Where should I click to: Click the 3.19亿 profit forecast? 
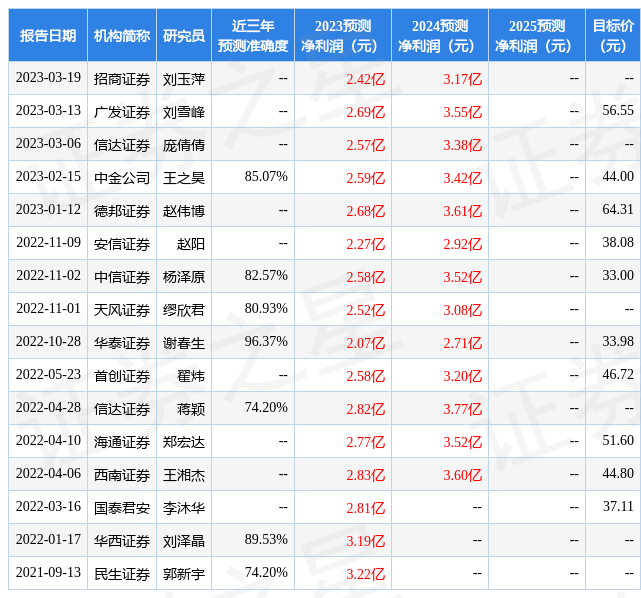click(365, 542)
